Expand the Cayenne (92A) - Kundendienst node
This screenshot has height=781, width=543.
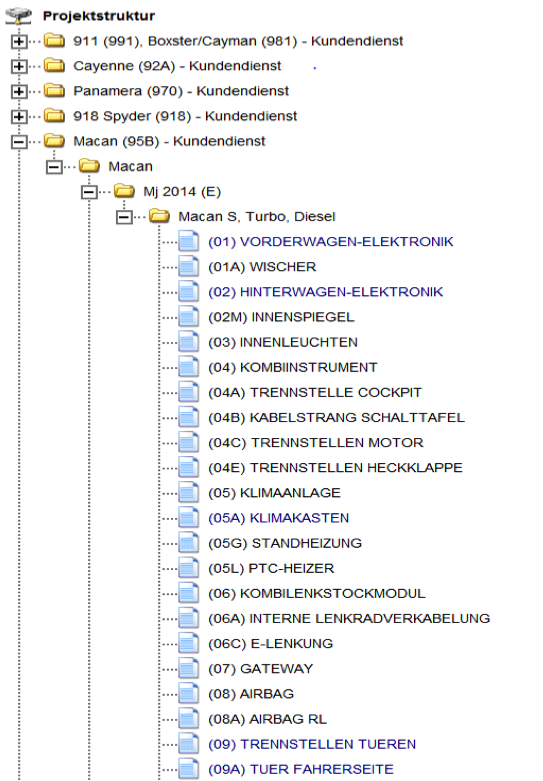click(x=19, y=66)
